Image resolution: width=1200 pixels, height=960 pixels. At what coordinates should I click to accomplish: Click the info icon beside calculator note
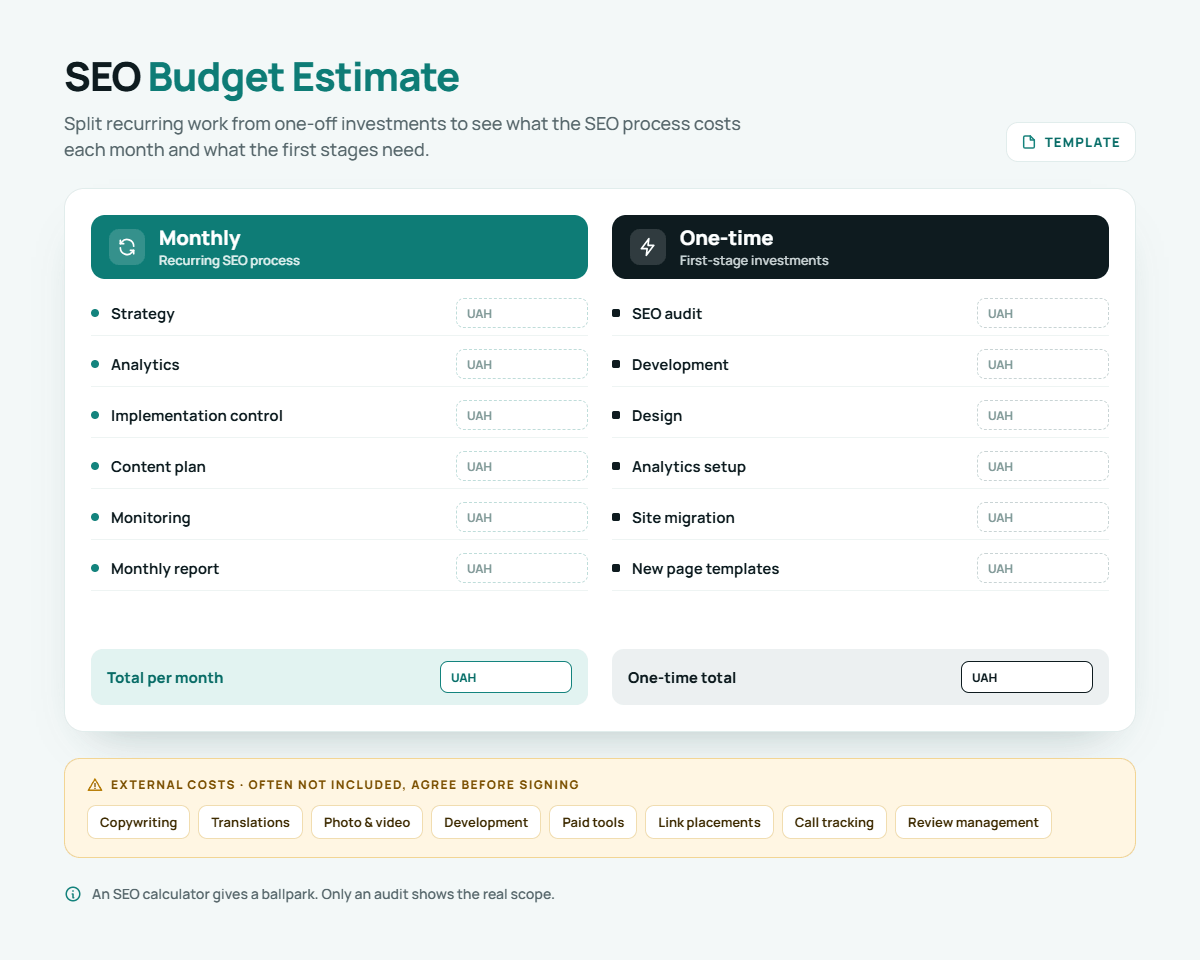pyautogui.click(x=73, y=894)
